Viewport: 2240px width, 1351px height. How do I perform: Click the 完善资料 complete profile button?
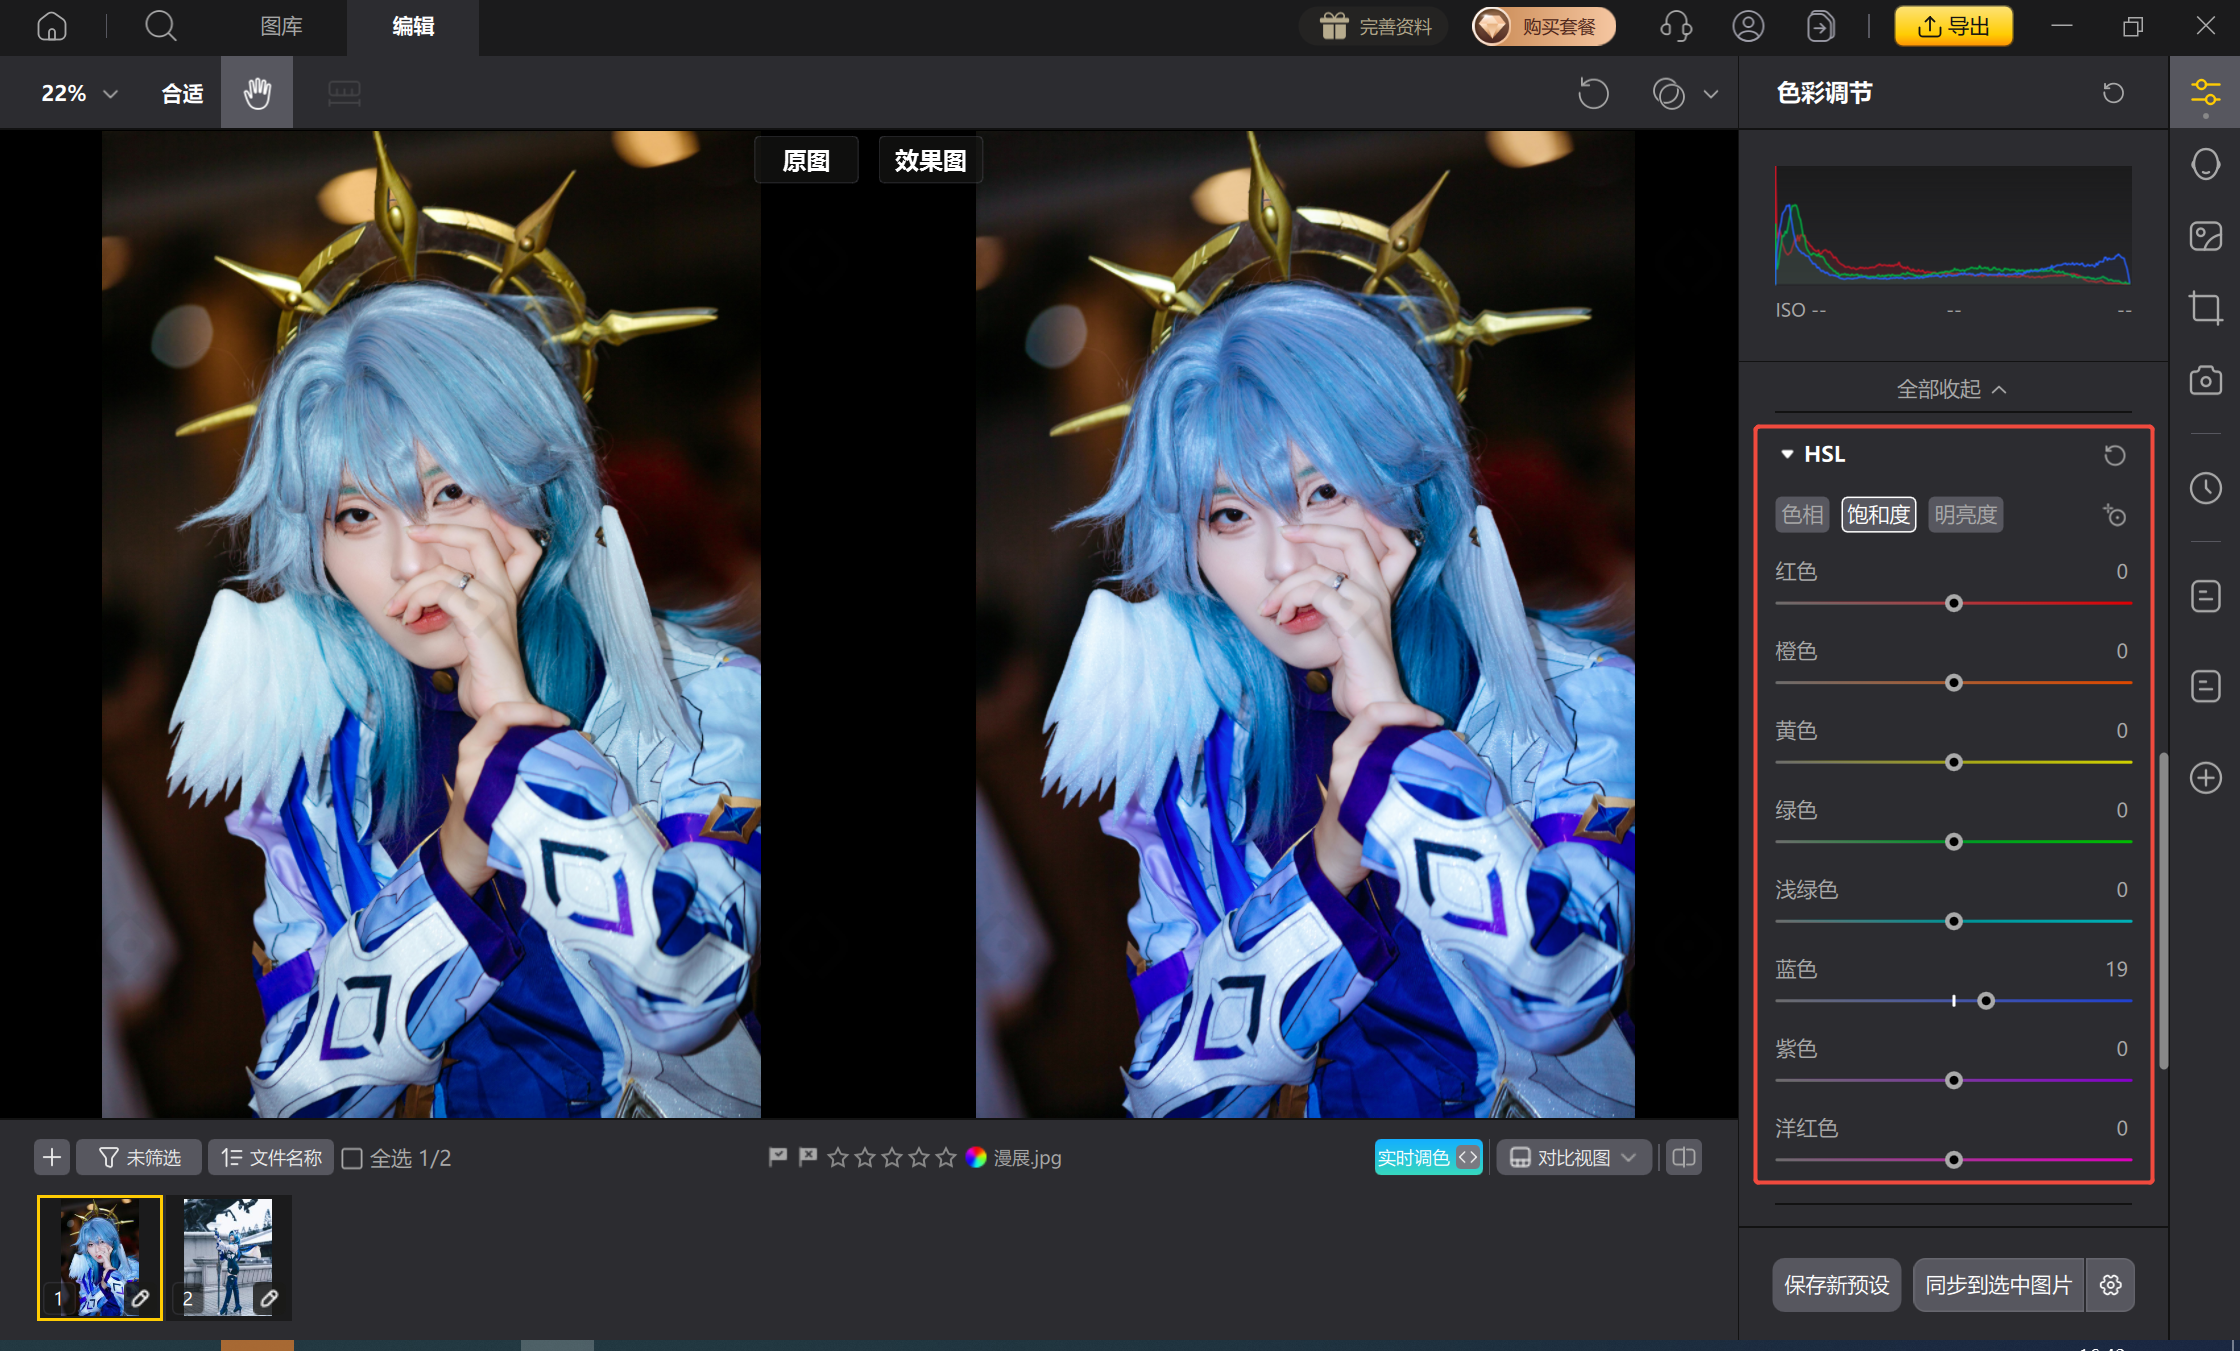pos(1374,27)
